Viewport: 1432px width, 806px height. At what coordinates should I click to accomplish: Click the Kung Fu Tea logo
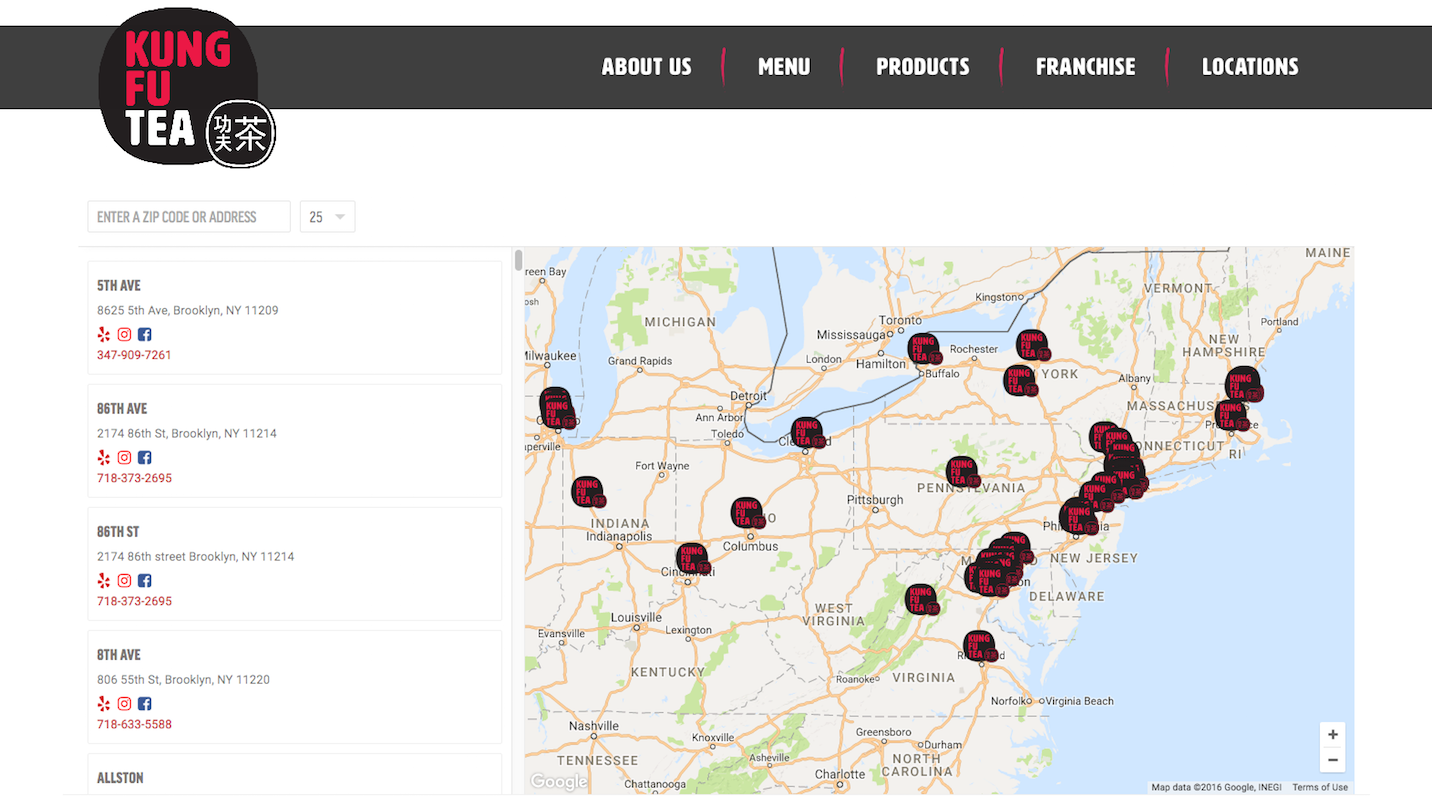186,88
